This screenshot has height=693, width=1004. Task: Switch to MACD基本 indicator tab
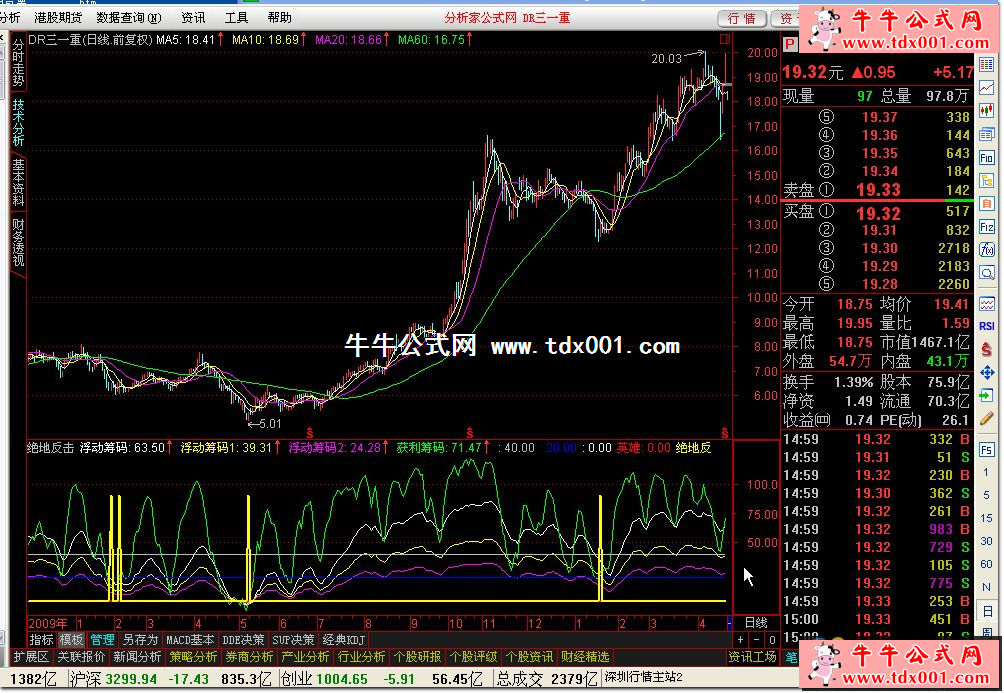point(190,640)
